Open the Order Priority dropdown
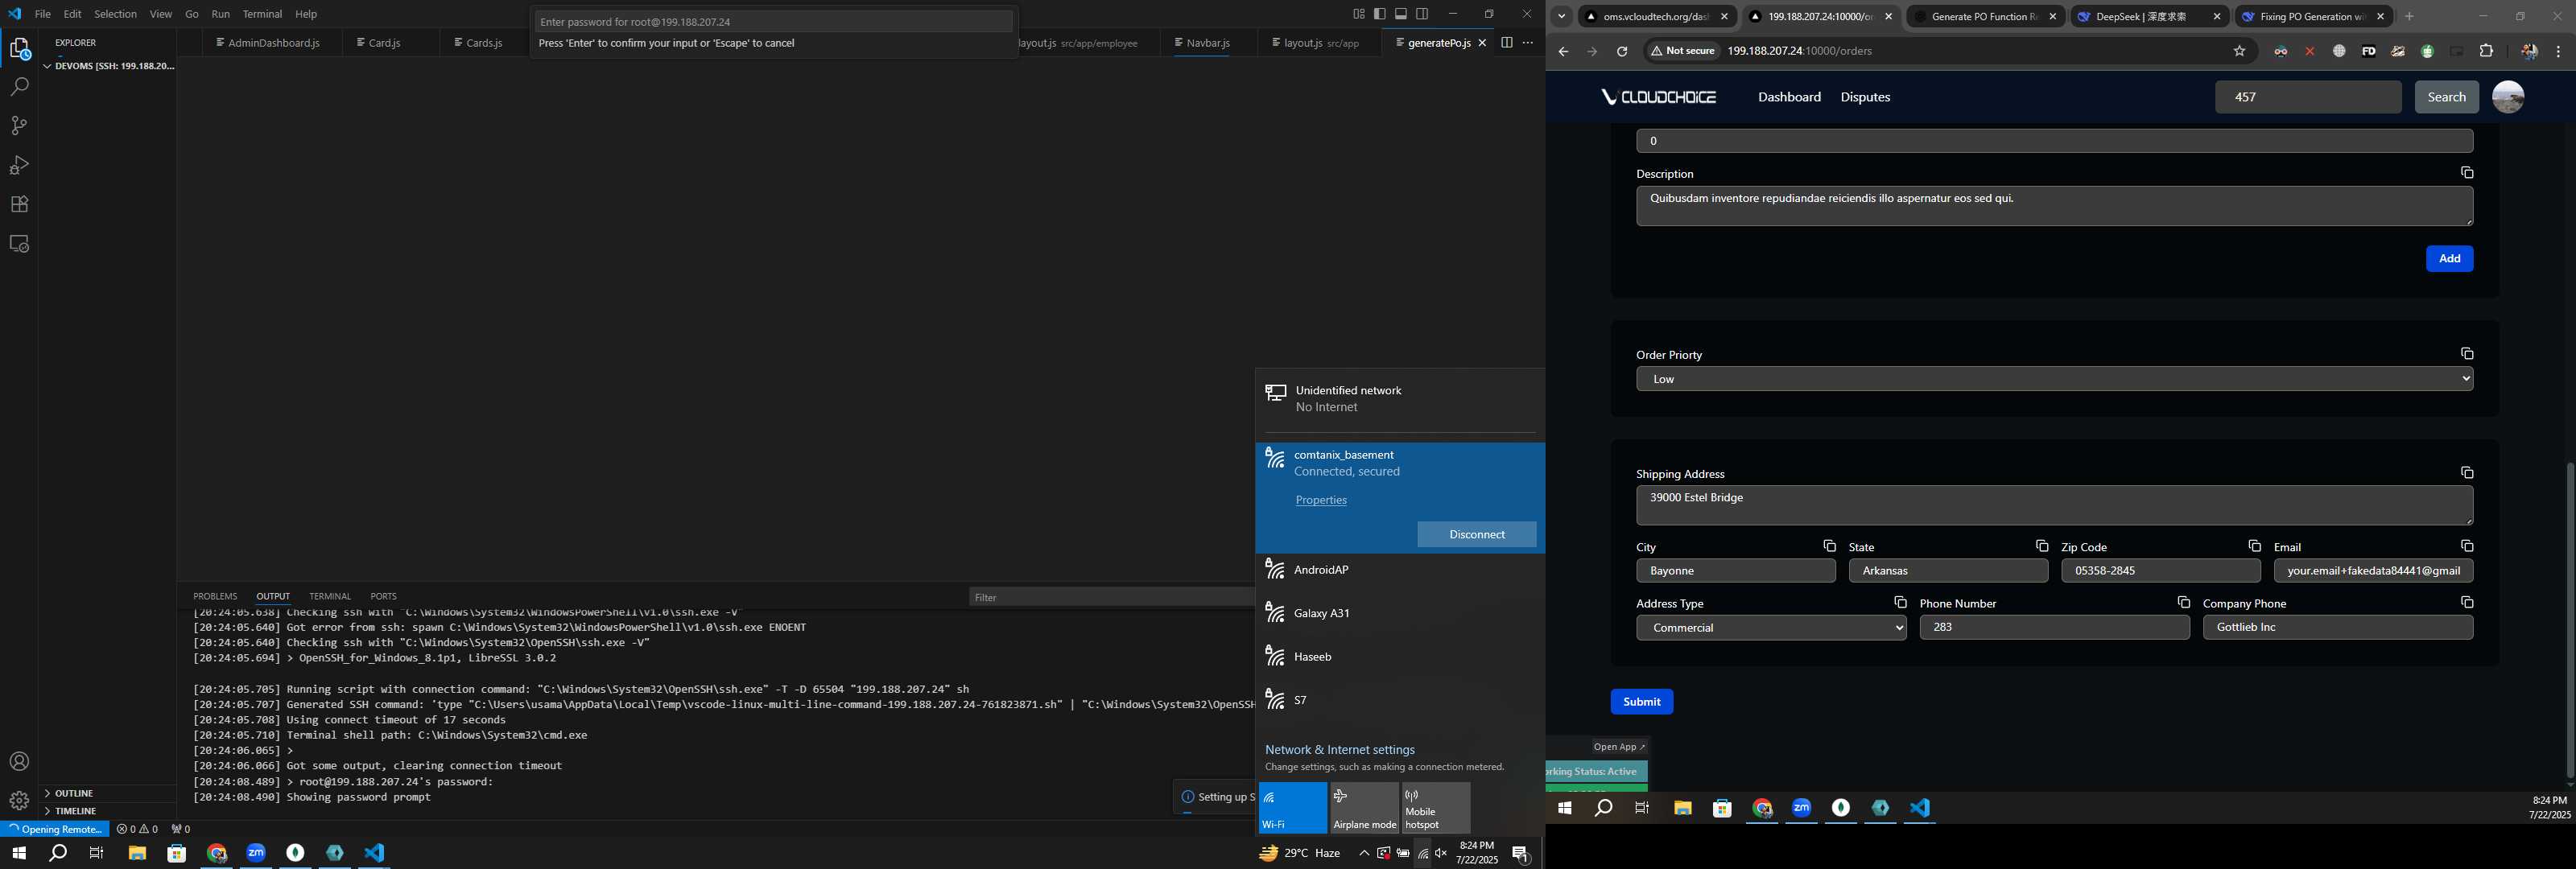Viewport: 2576px width, 869px height. pyautogui.click(x=2054, y=379)
